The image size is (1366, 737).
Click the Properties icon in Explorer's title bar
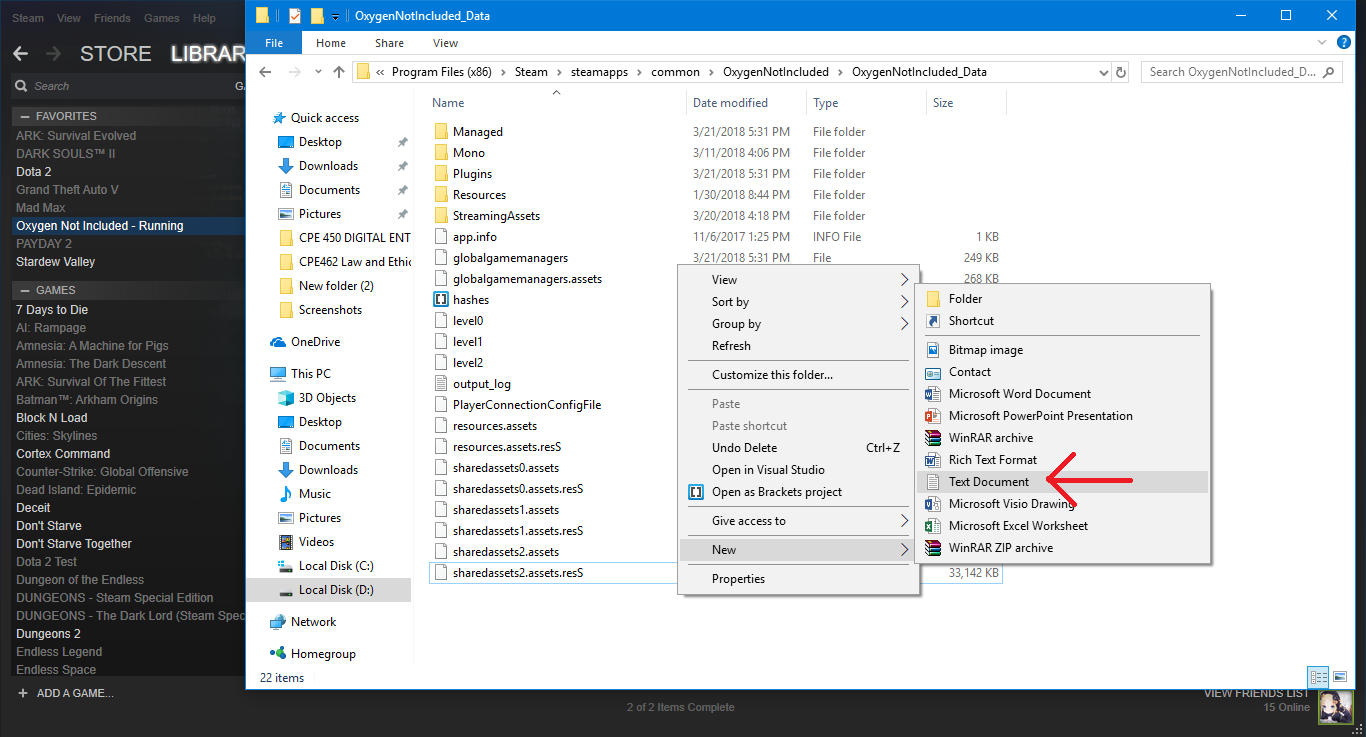295,16
